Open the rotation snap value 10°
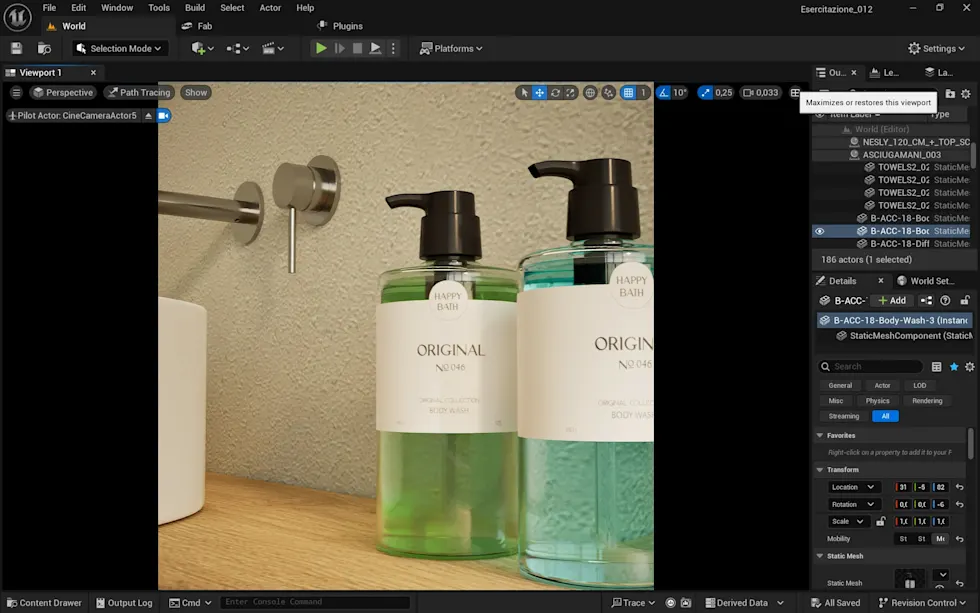980x613 pixels. pos(679,92)
